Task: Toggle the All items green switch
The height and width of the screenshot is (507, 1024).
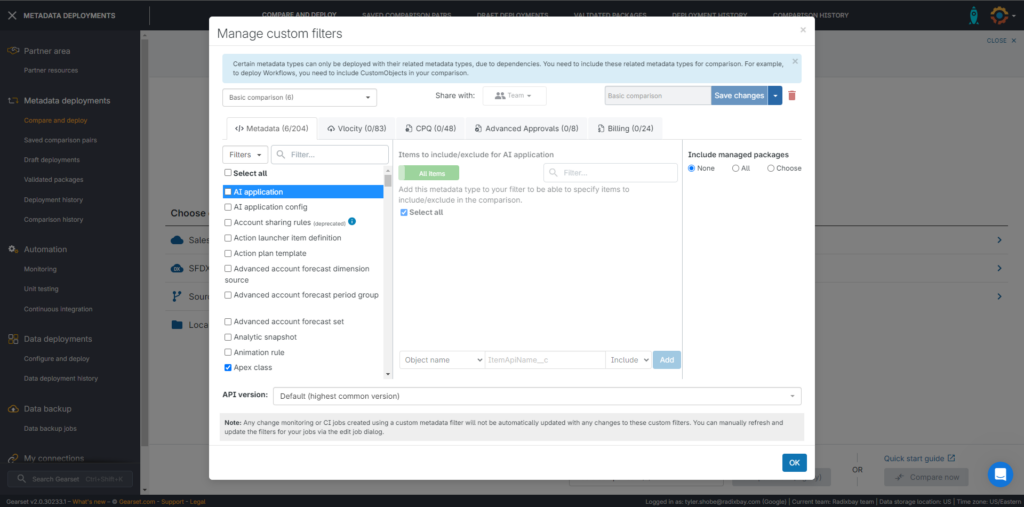Action: [428, 173]
